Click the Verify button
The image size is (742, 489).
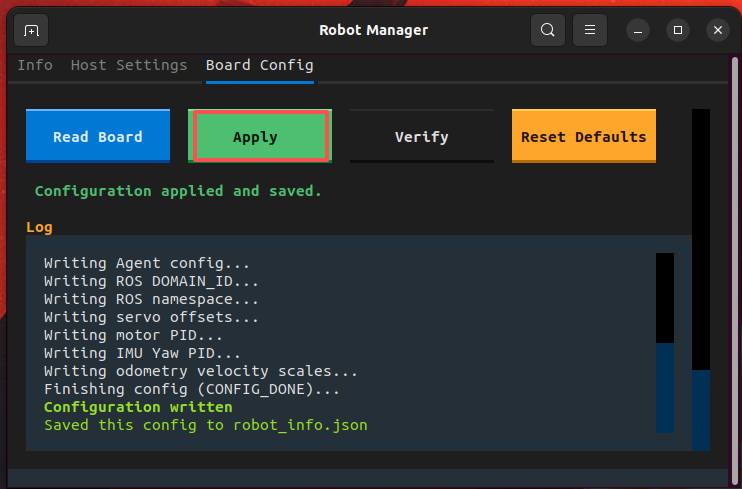click(422, 136)
